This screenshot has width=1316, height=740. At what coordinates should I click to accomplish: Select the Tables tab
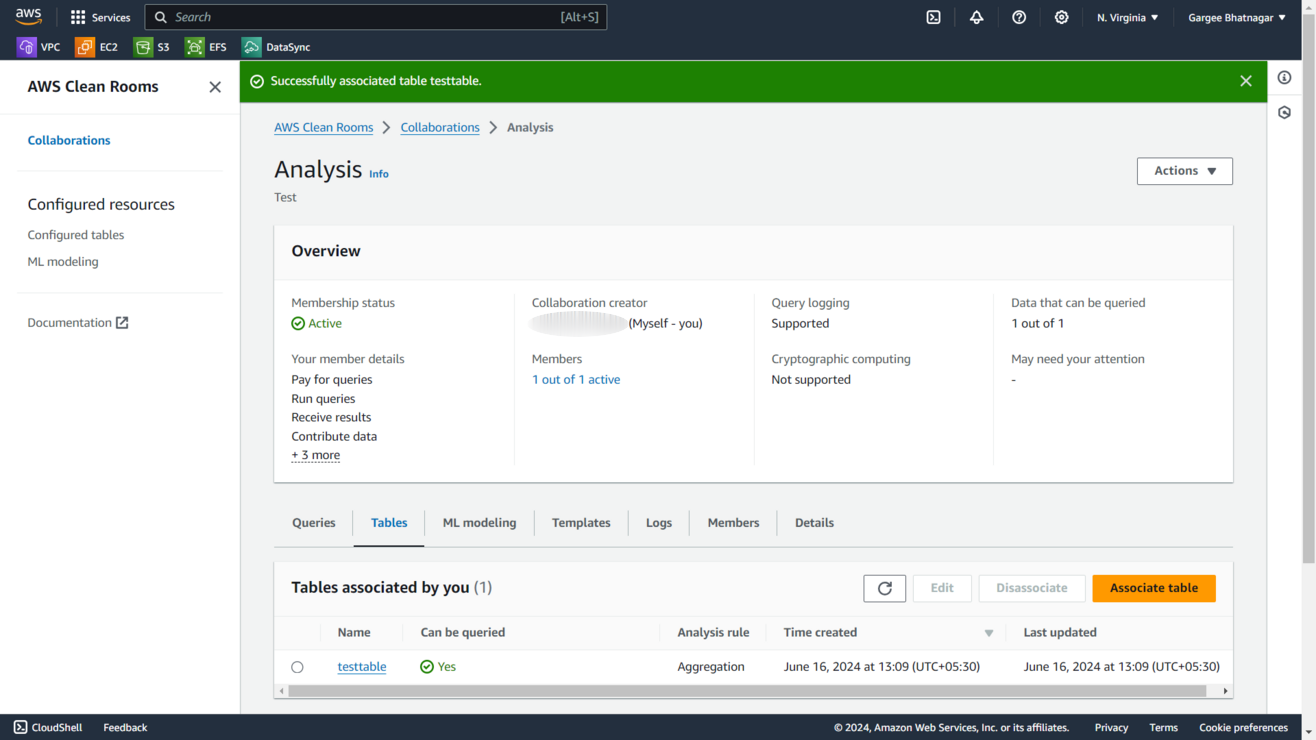(389, 523)
